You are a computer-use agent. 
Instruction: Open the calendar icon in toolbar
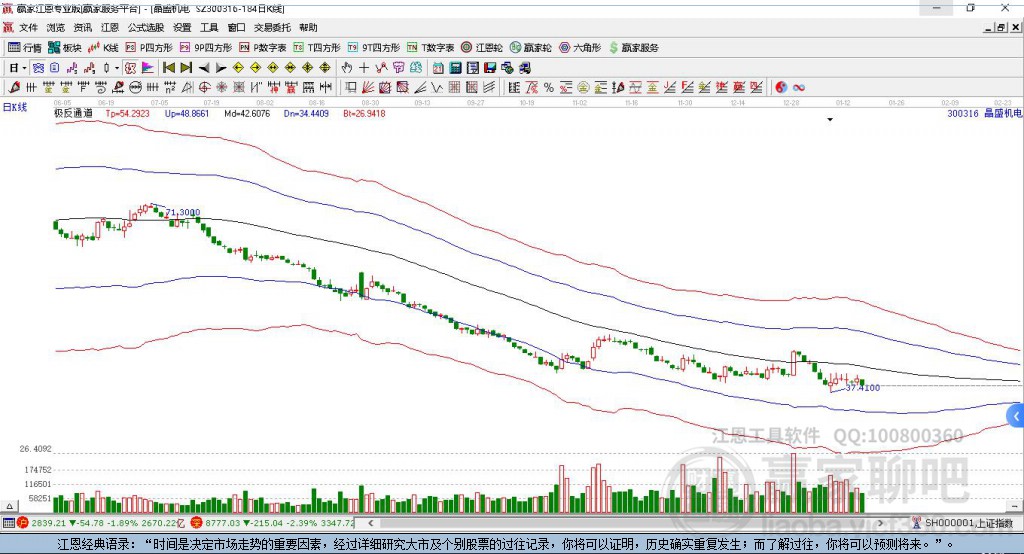click(438, 68)
